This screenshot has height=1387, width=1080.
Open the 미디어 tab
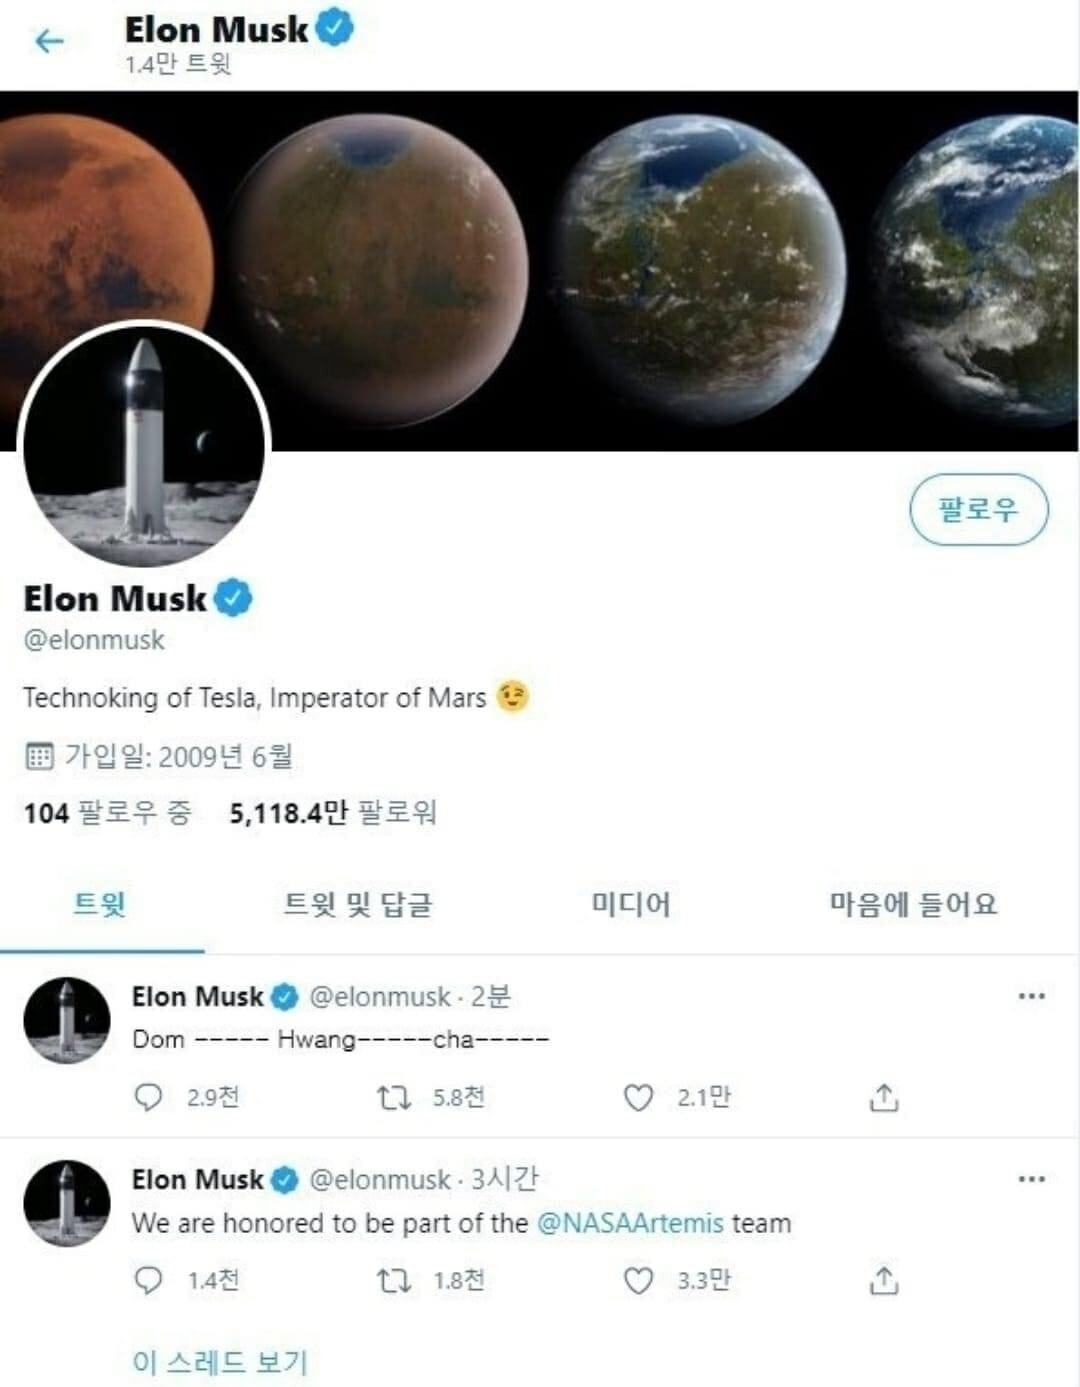[631, 905]
